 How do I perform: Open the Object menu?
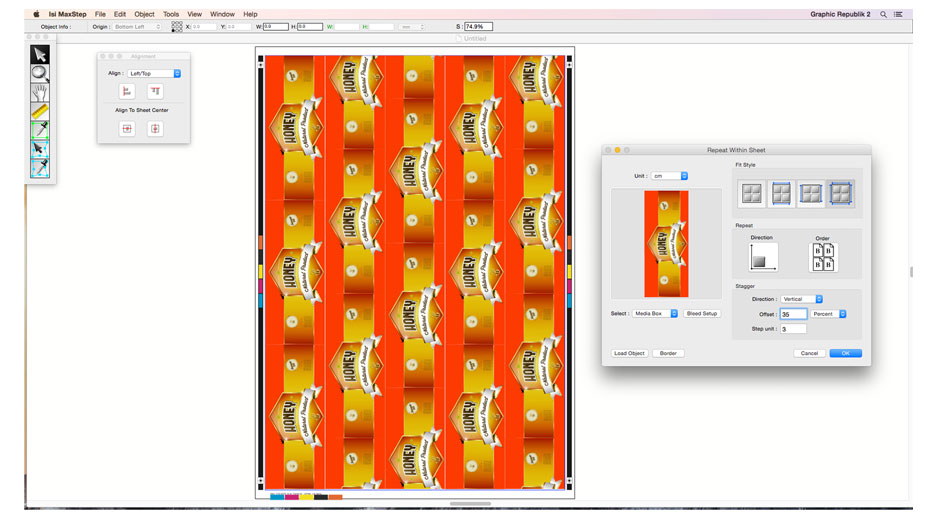pos(145,14)
